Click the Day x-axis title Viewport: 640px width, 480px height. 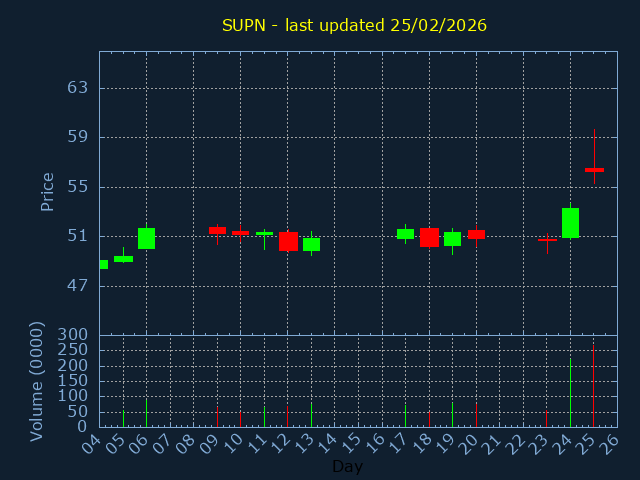(x=347, y=466)
